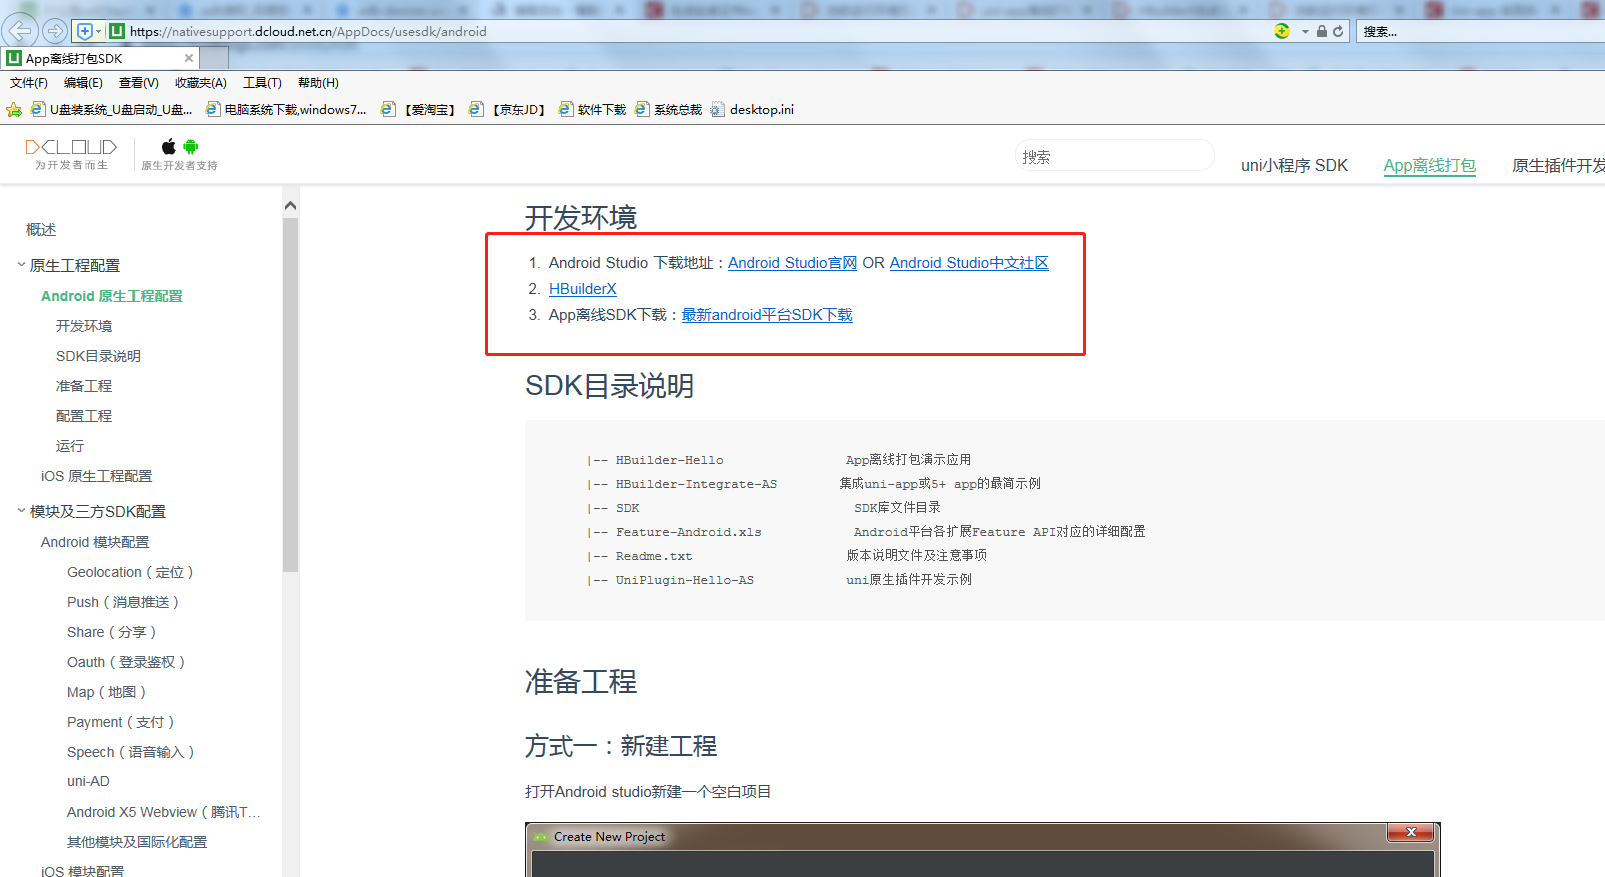Click the green site icon in address bar
The image size is (1605, 877).
(117, 31)
